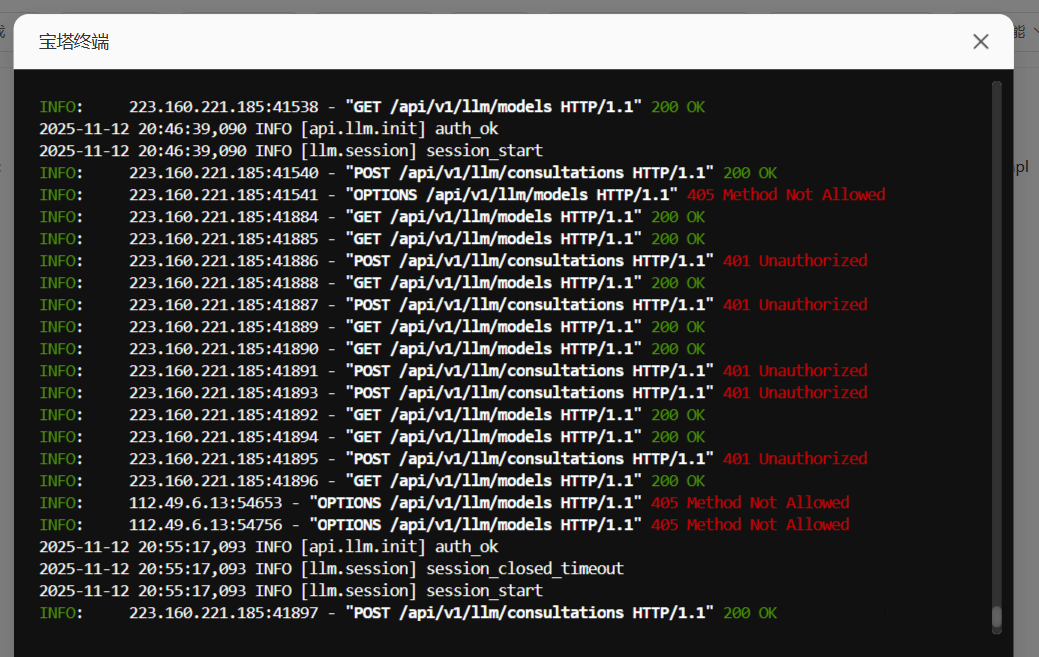Click GET models line with port 41885
Viewport: 1039px width, 657px height.
pyautogui.click(x=372, y=238)
